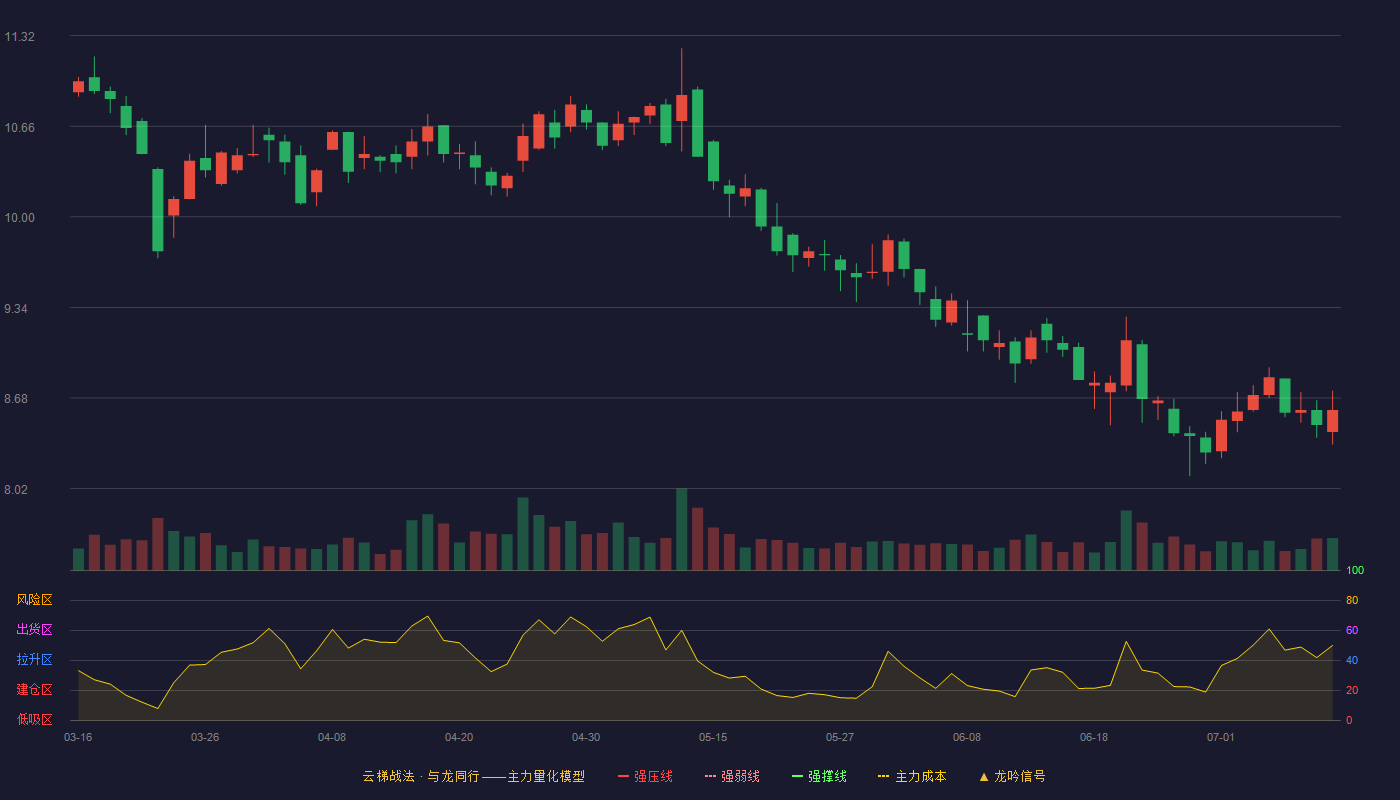Click the 11.32 price axis label
1400x800 pixels.
[x=19, y=37]
